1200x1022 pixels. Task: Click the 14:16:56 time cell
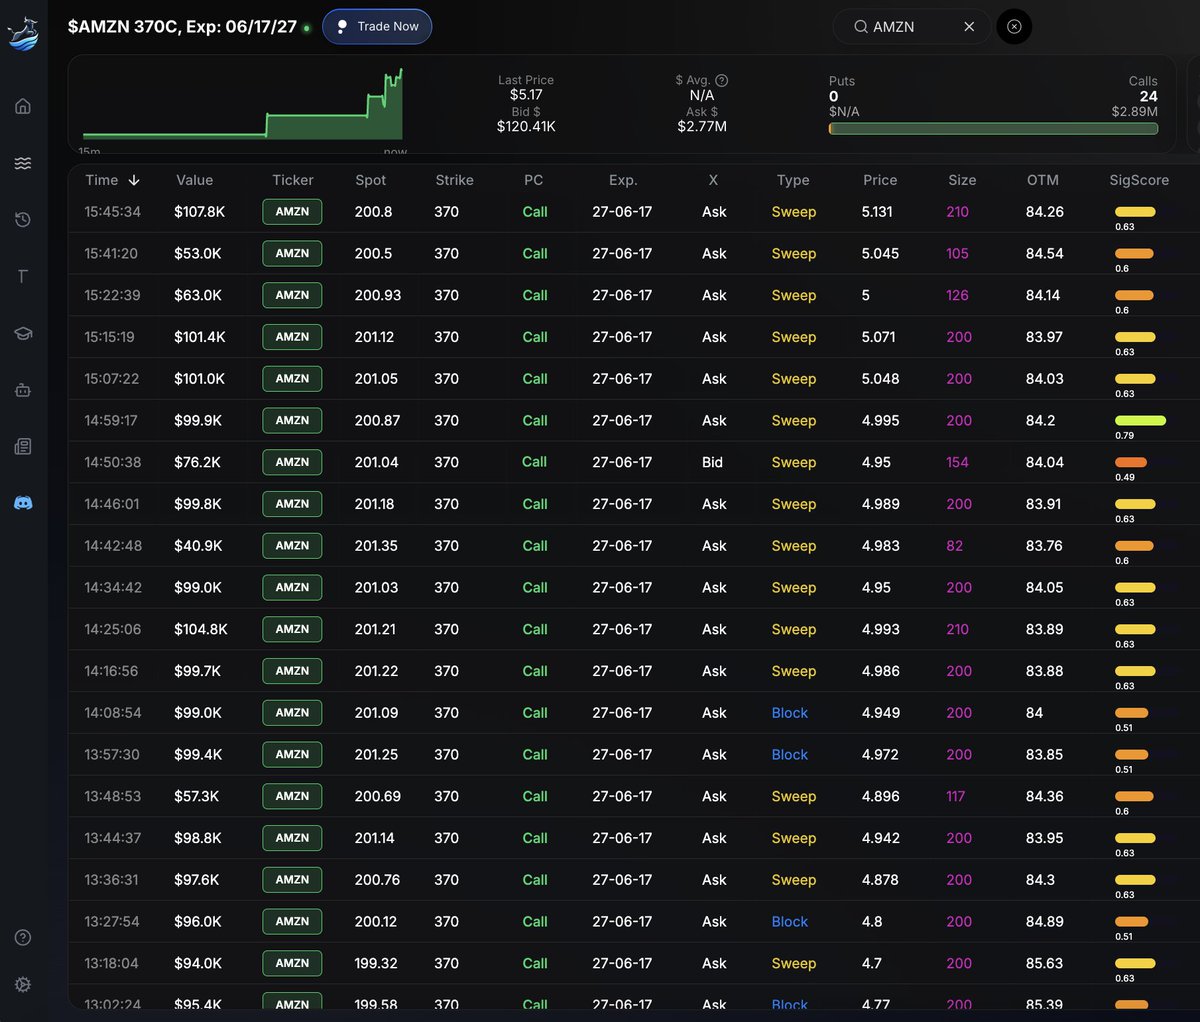pos(111,671)
